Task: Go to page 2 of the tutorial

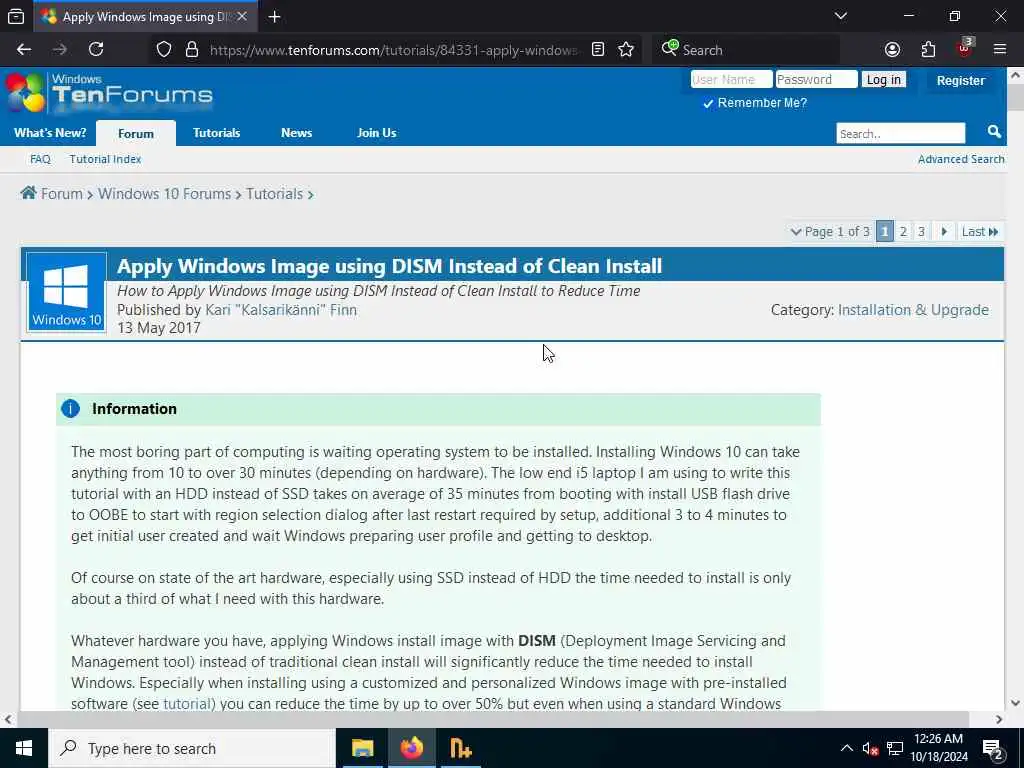Action: tap(903, 231)
